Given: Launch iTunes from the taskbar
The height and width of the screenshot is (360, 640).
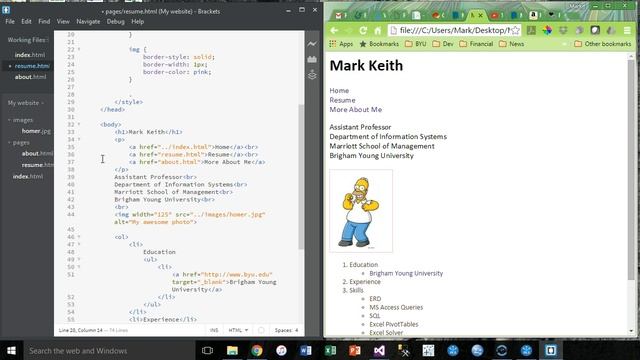Looking at the screenshot, I should tap(281, 351).
